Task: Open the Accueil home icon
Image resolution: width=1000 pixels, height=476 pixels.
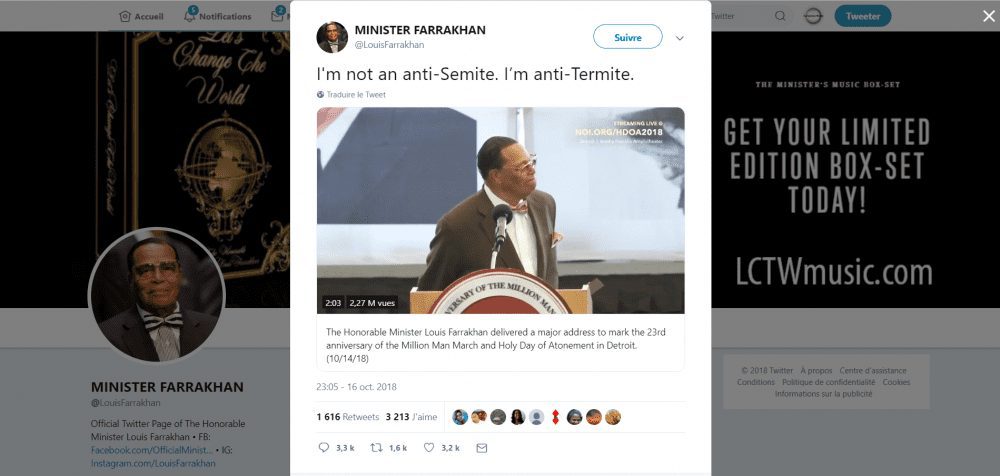Action: (x=125, y=17)
